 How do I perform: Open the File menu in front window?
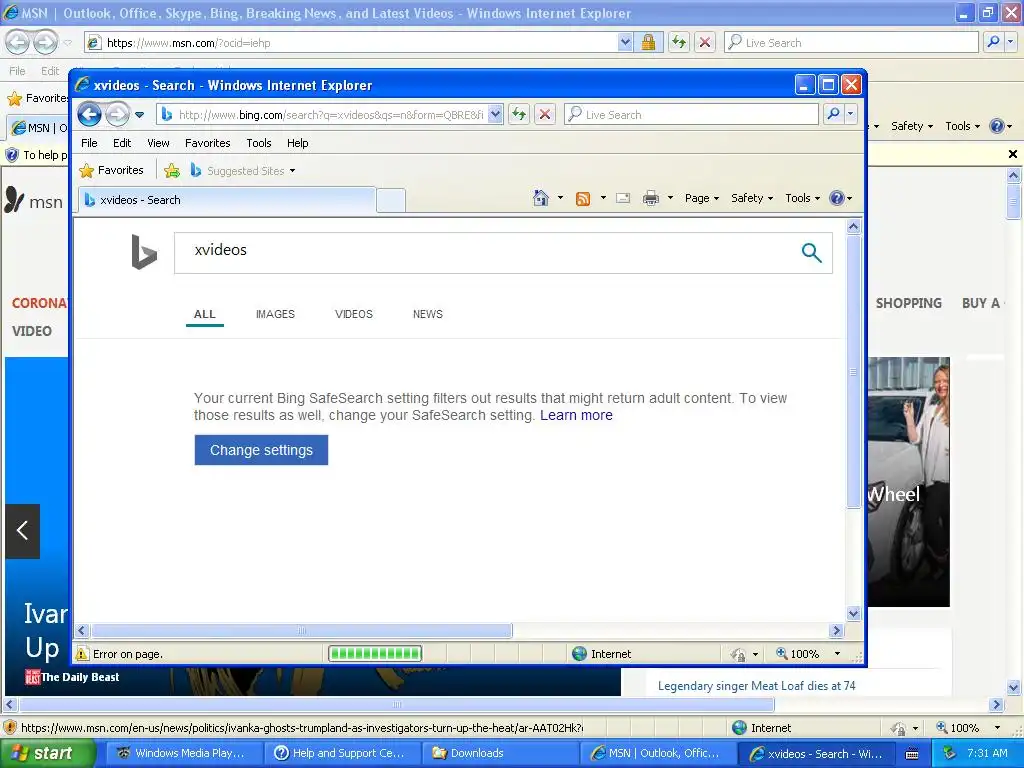(x=89, y=143)
